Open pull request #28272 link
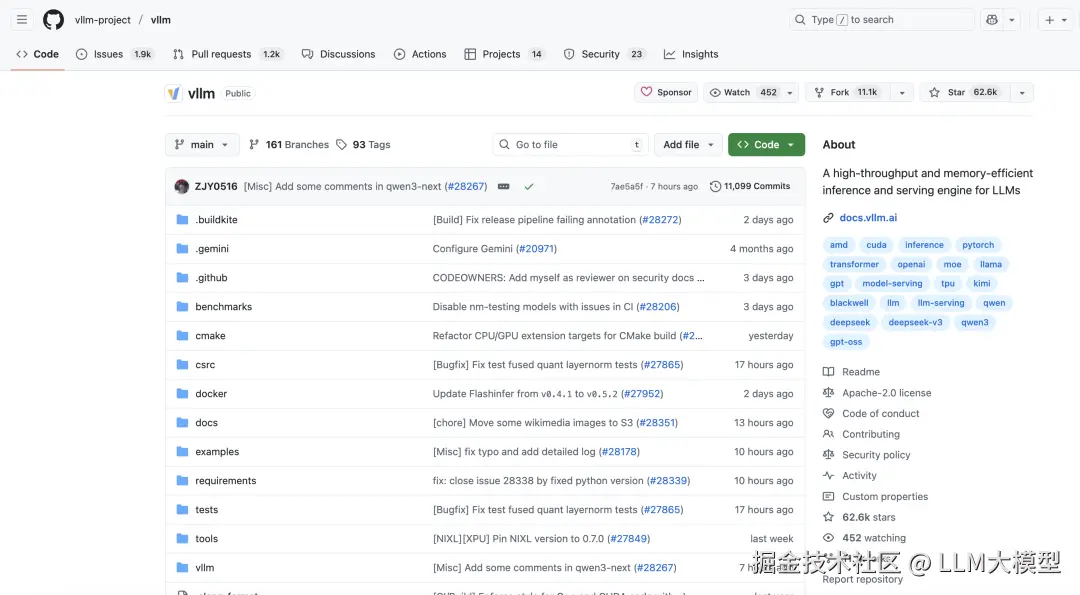1080x595 pixels. (660, 220)
